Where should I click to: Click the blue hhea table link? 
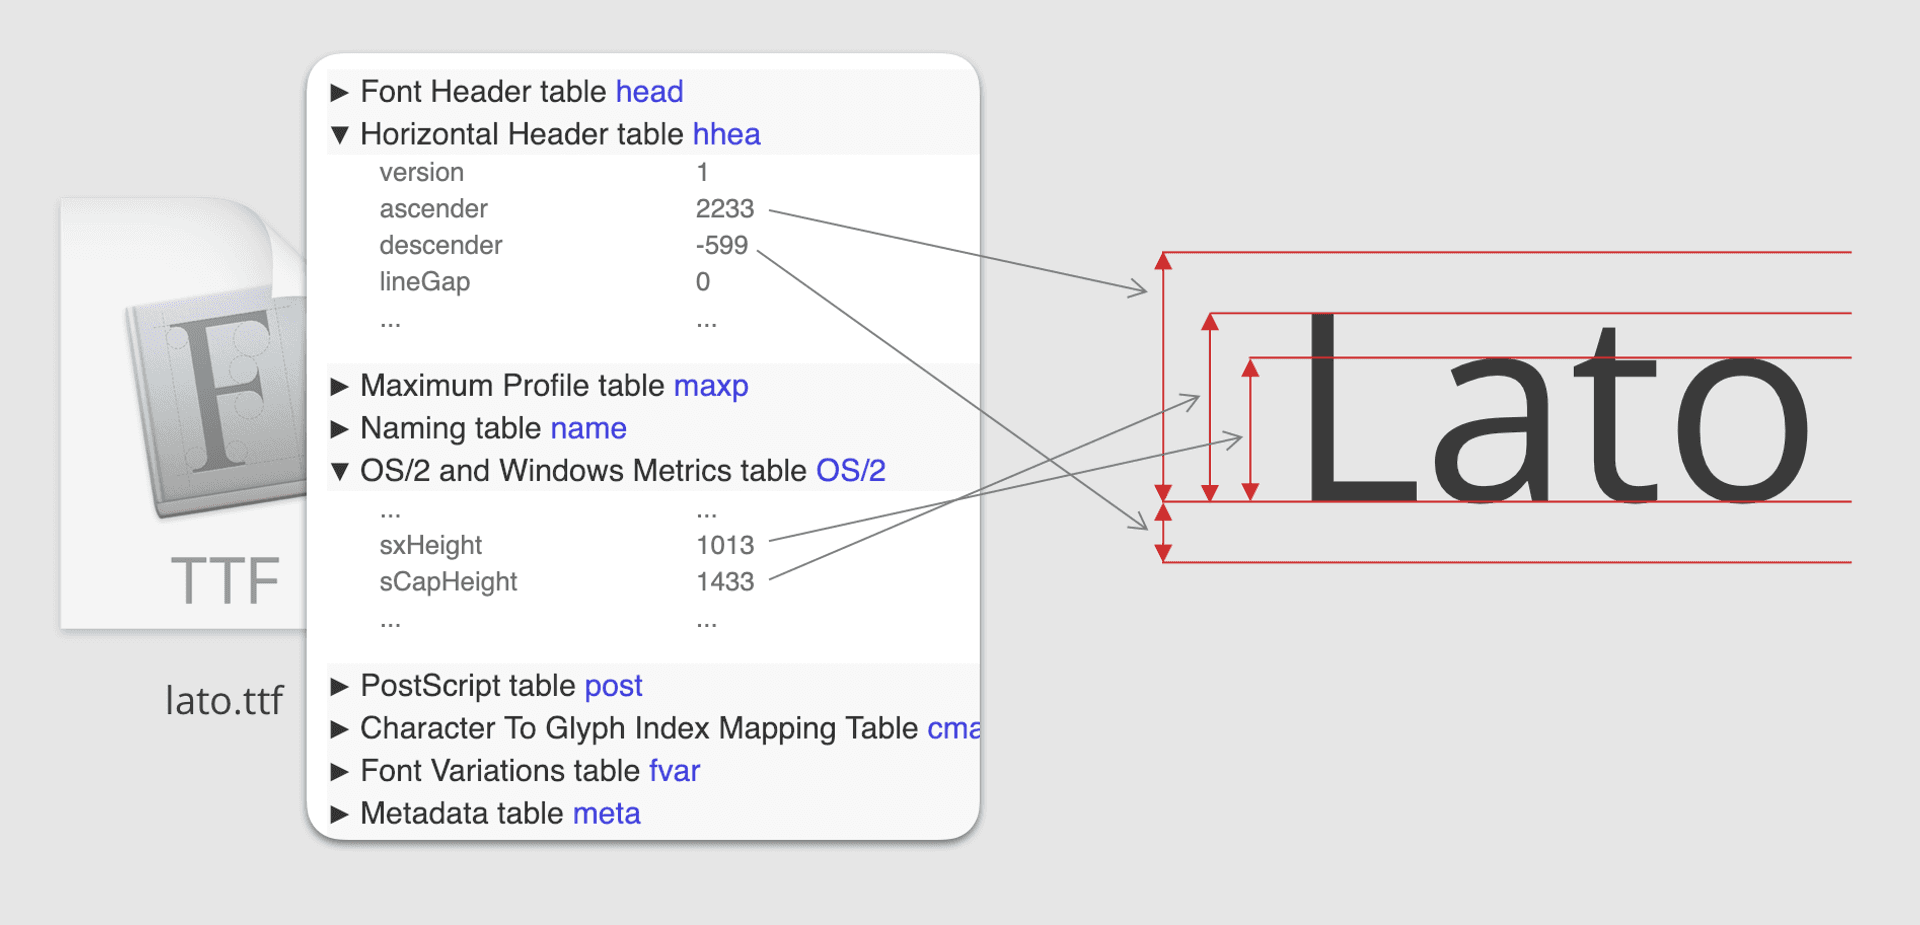(x=726, y=134)
